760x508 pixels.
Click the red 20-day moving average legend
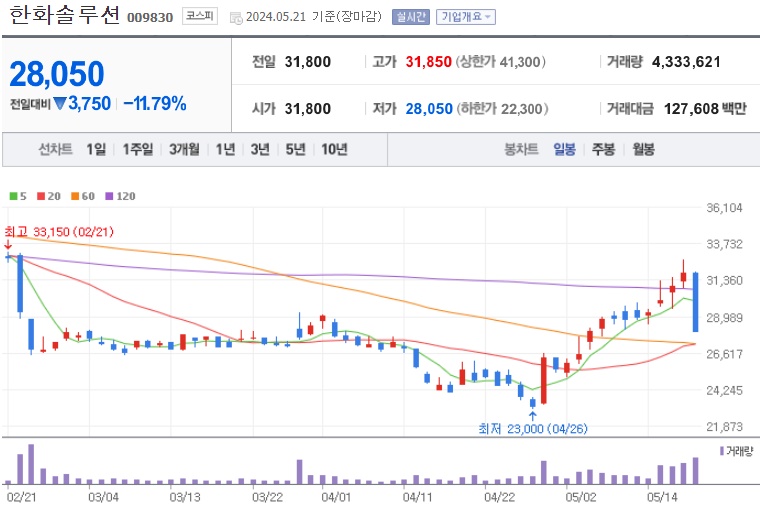point(48,196)
